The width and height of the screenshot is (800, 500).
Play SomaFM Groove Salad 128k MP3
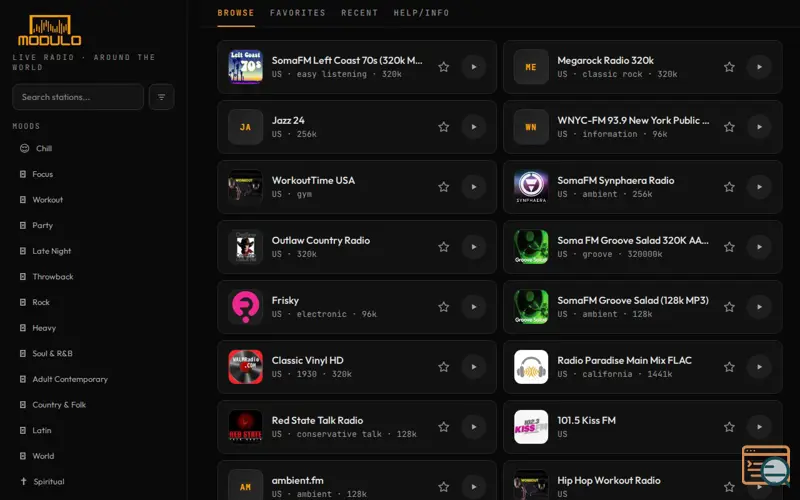tap(760, 307)
